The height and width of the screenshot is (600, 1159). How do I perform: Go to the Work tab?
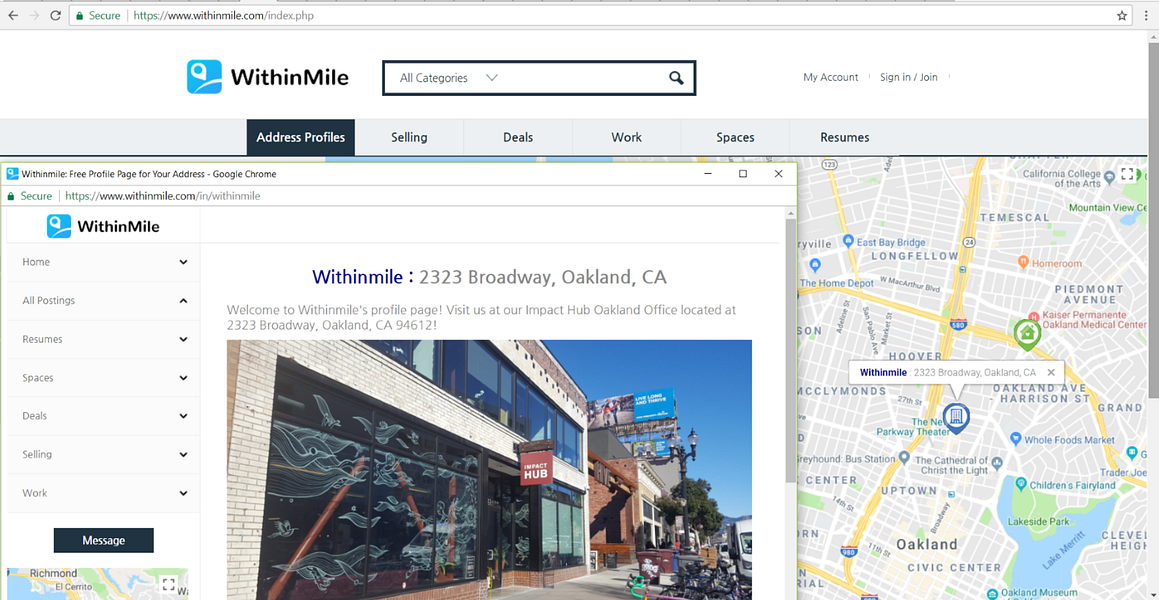tap(627, 137)
